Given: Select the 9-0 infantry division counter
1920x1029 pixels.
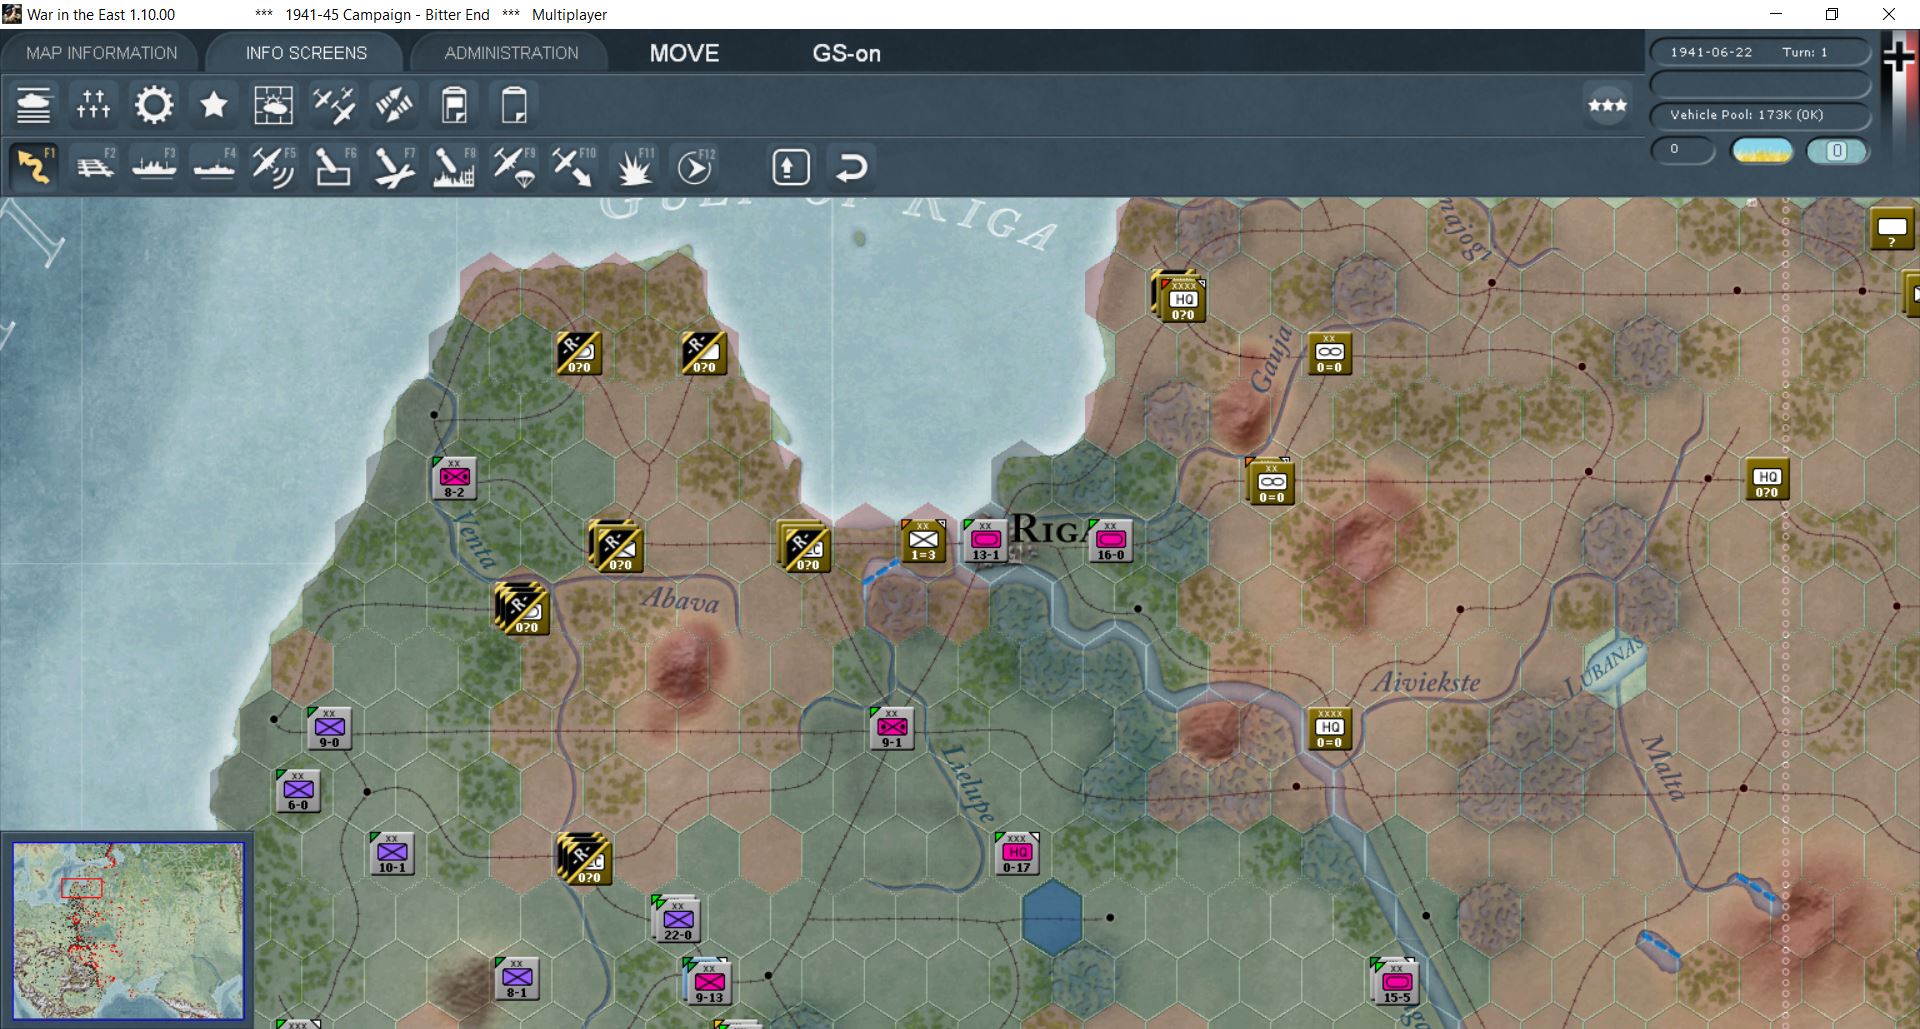Looking at the screenshot, I should [329, 729].
